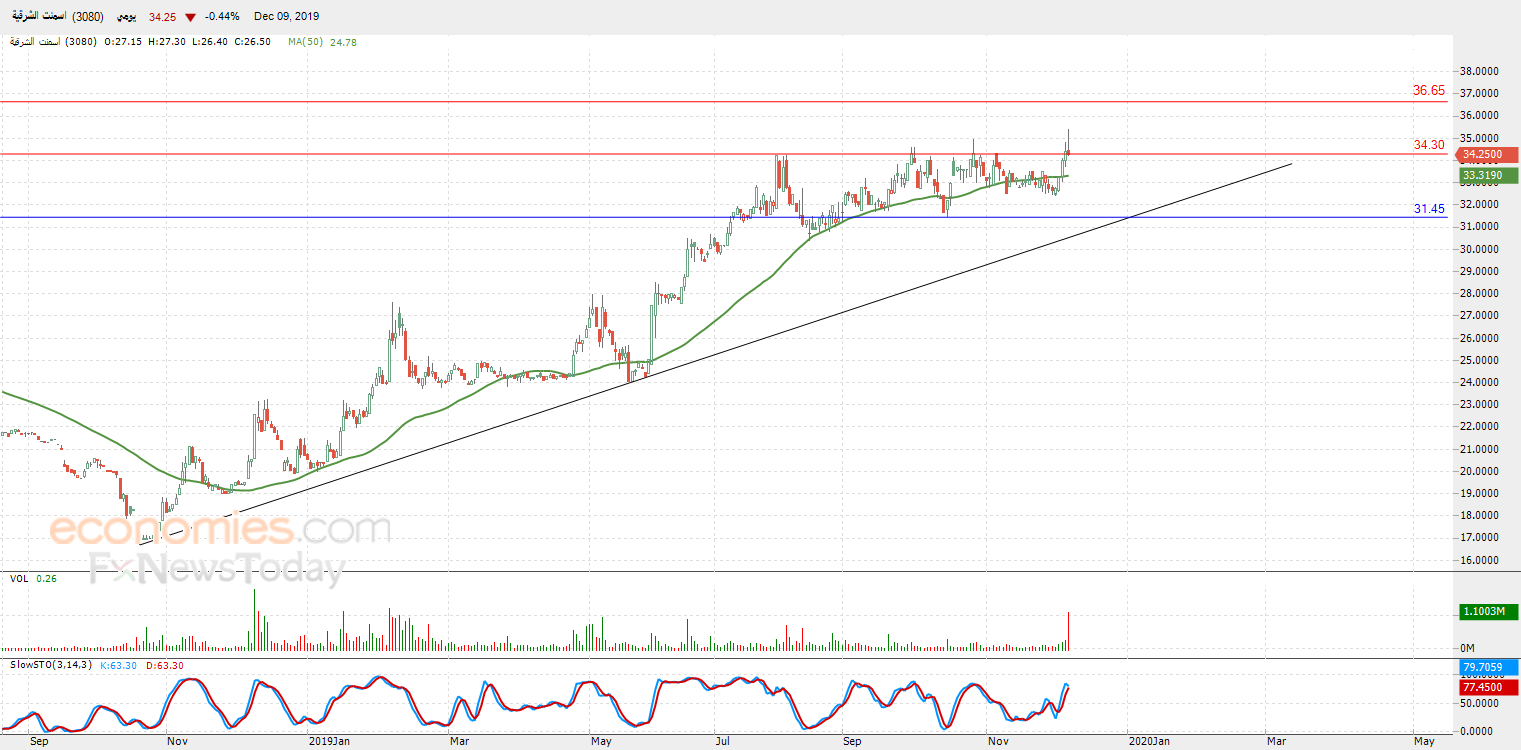1521x750 pixels.
Task: Click the 31.45 support level label
Action: (1429, 209)
